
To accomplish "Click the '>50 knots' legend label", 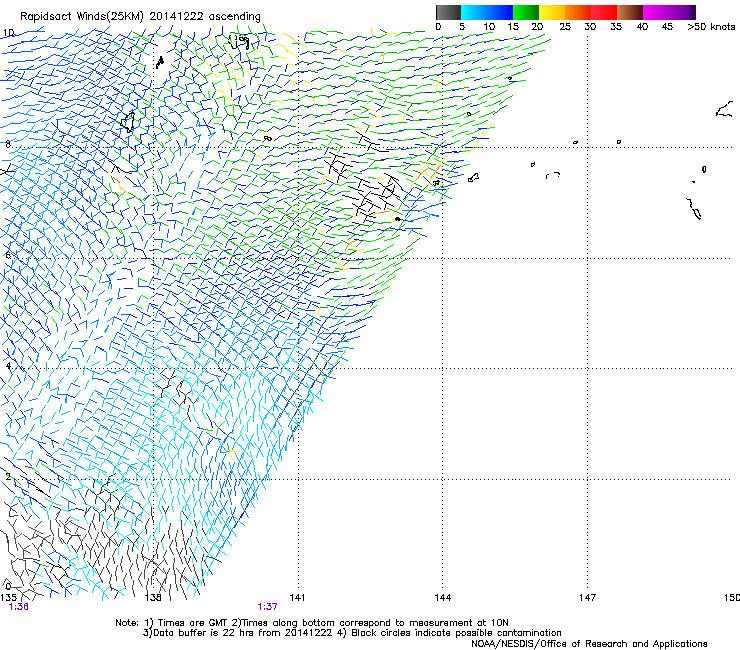I will [711, 27].
